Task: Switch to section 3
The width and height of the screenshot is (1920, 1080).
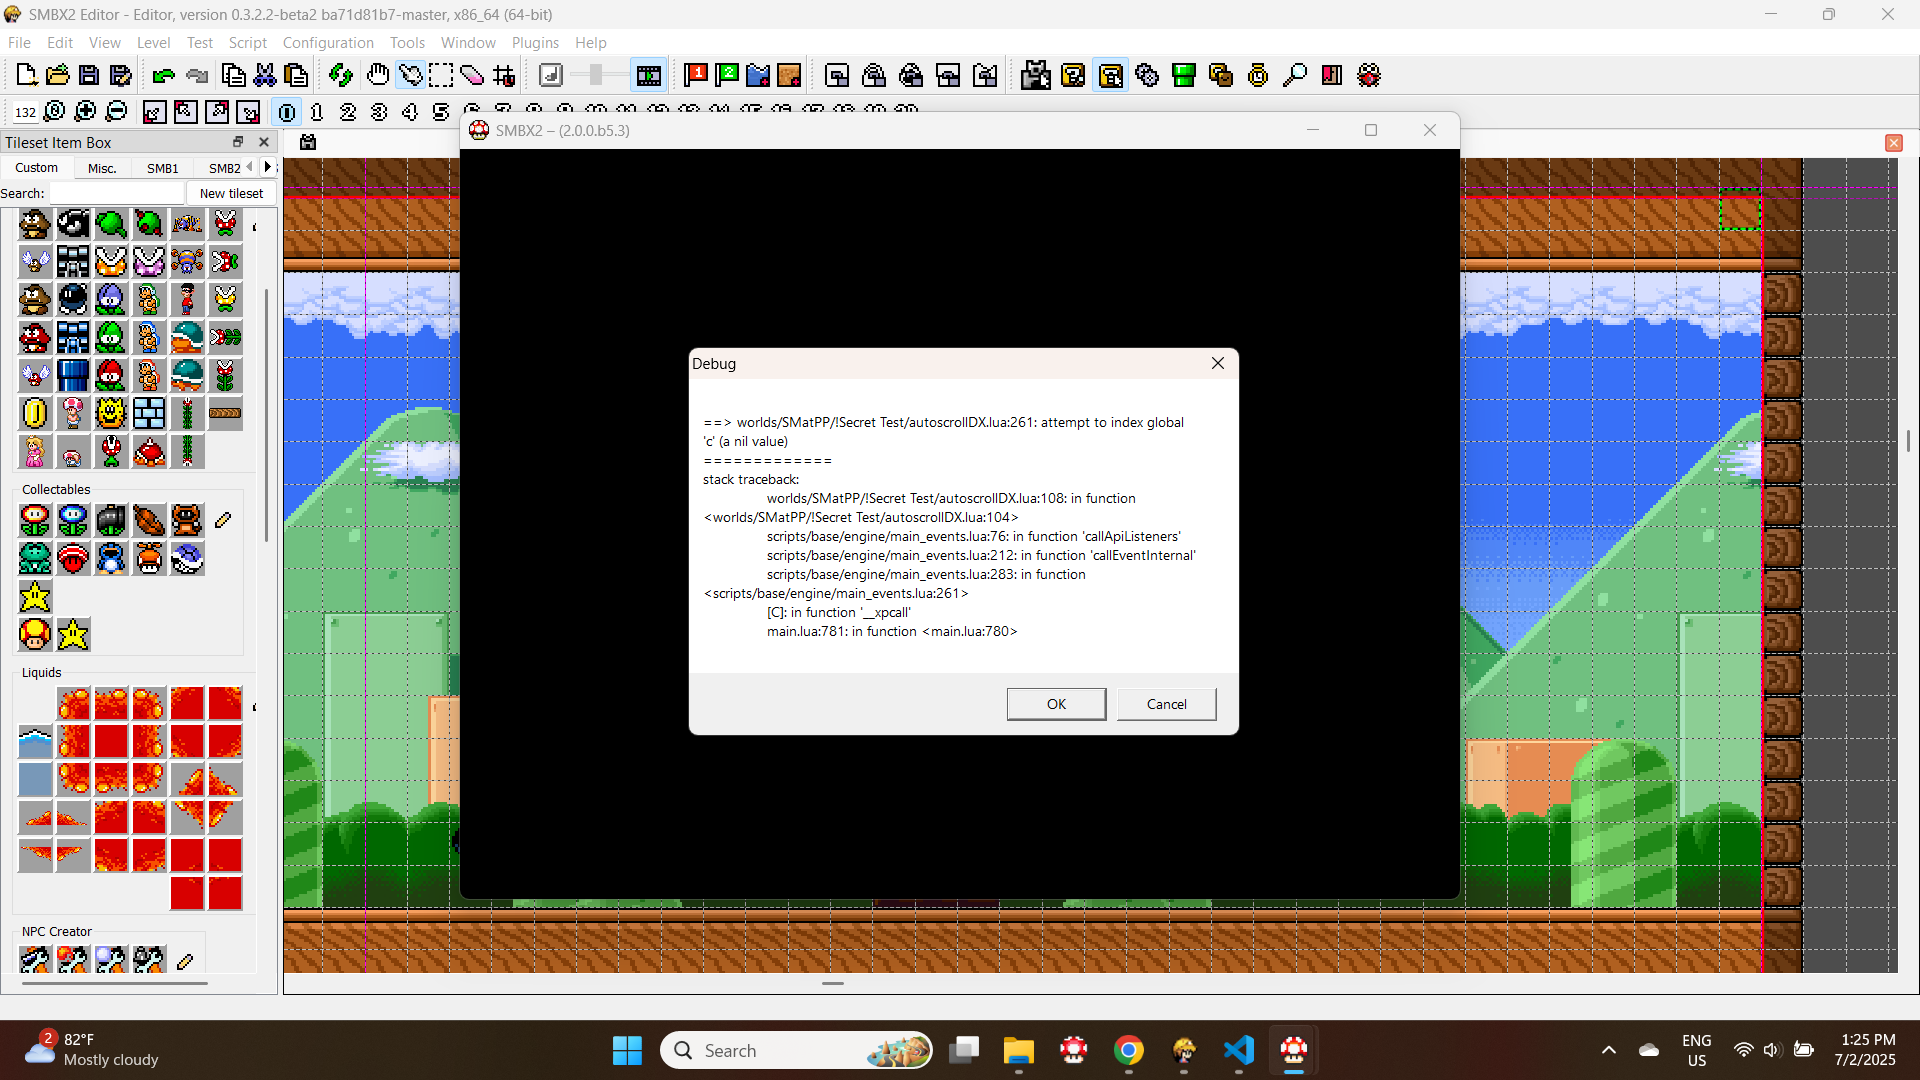Action: point(379,112)
